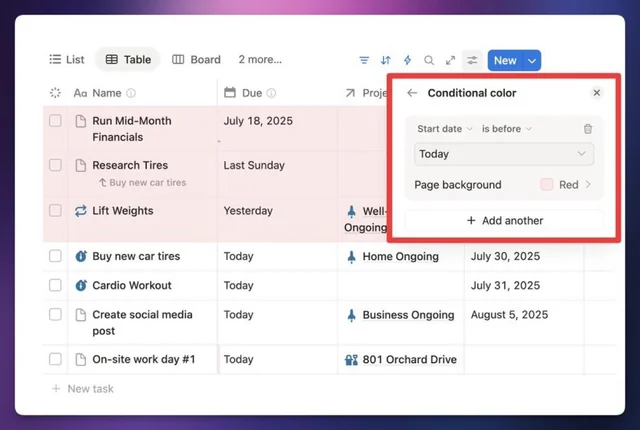Open the New button dropdown arrow
This screenshot has height=430, width=640.
click(531, 61)
